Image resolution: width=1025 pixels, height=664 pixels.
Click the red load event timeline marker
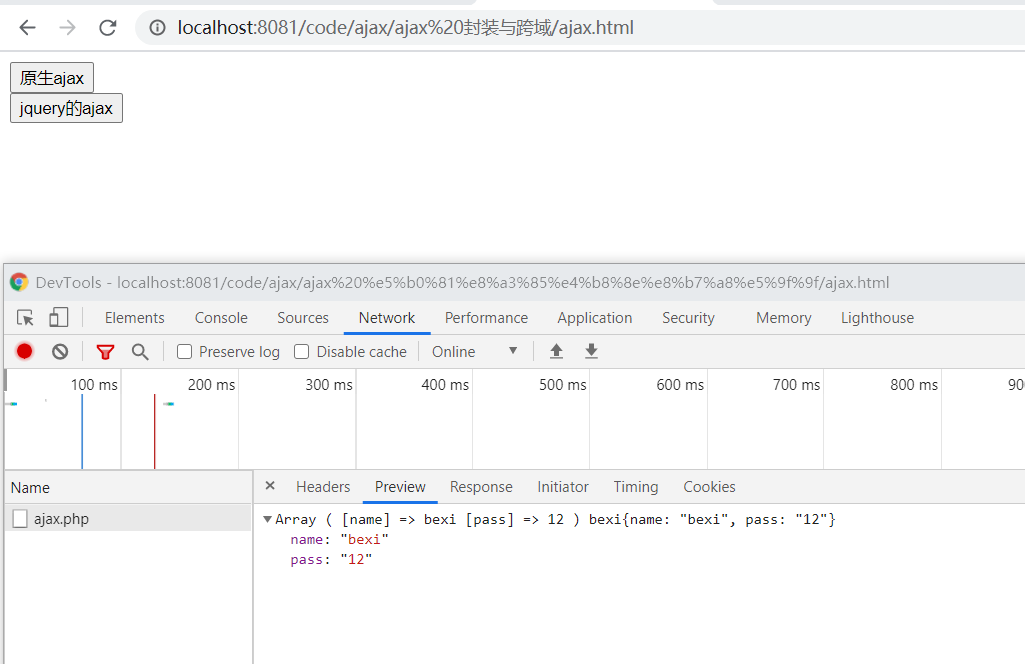pos(155,431)
